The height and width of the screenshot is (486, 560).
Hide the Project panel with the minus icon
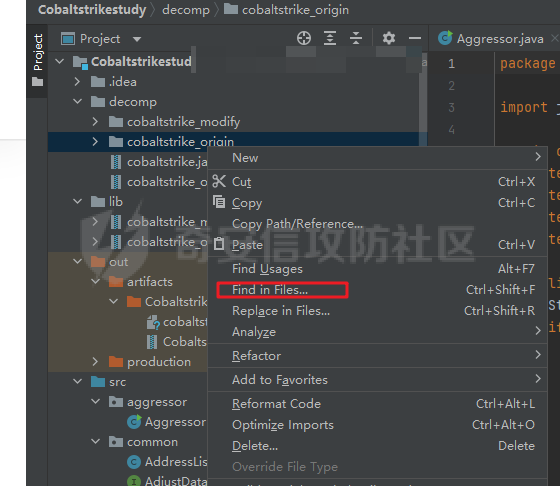point(415,38)
